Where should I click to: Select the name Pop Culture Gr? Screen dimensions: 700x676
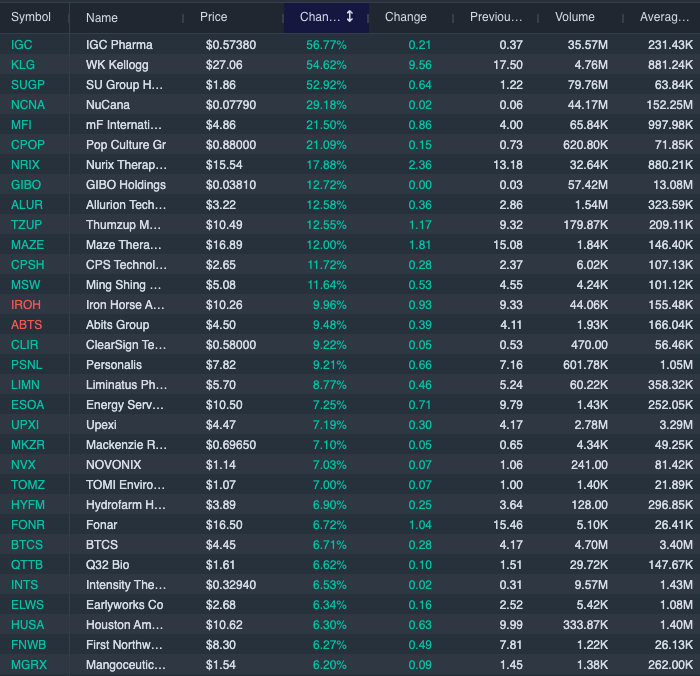[x=126, y=145]
